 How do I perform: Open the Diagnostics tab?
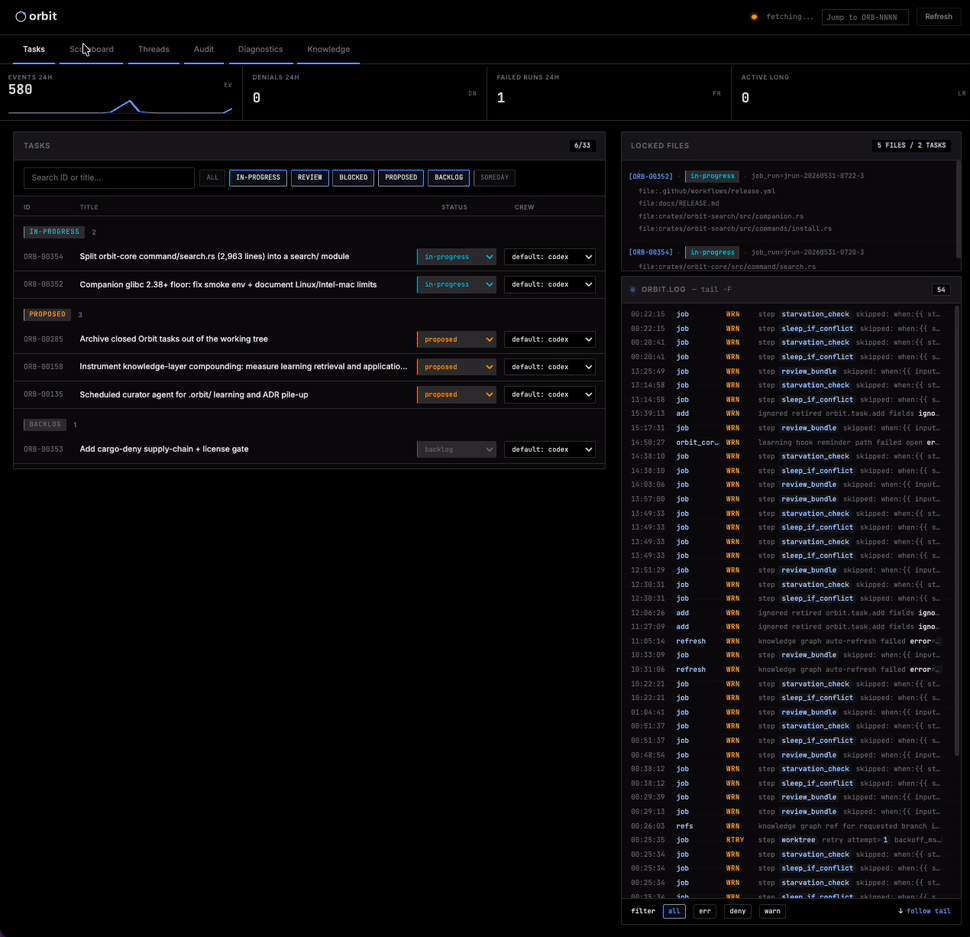click(x=260, y=49)
